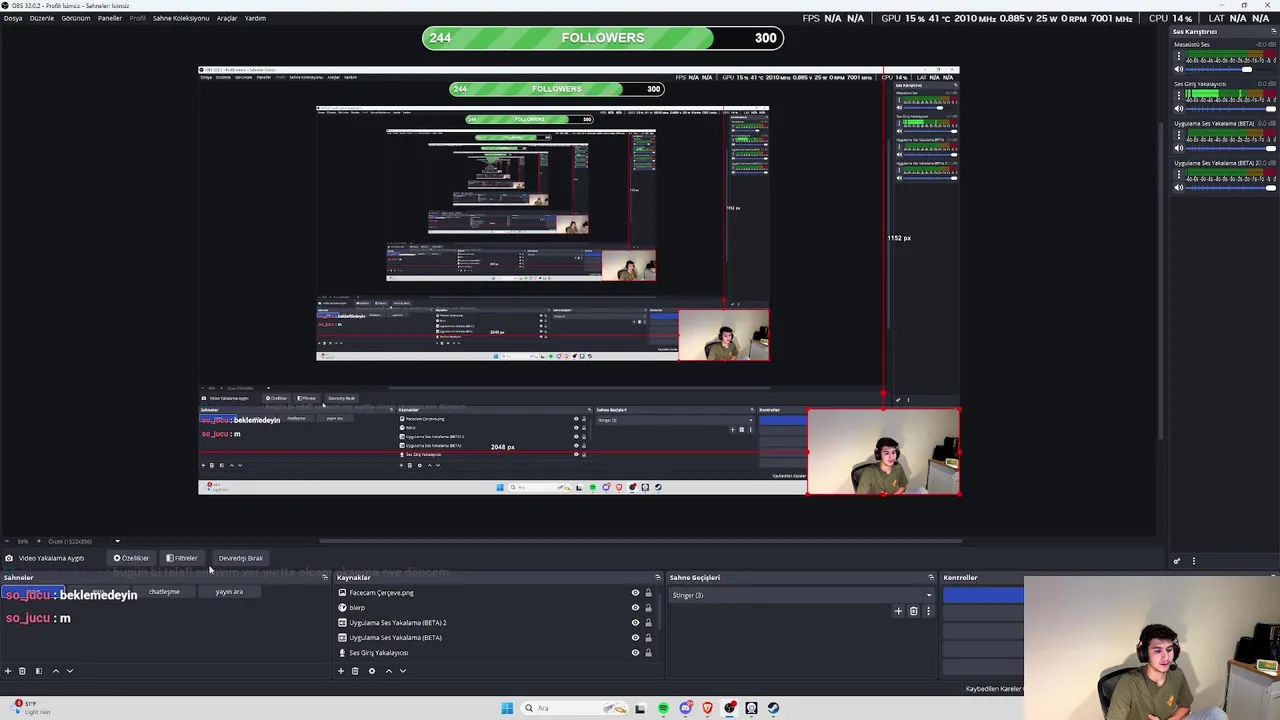The image size is (1280, 720).
Task: Lock the Ses Giriş Yakalayıcısı source
Action: pyautogui.click(x=648, y=653)
